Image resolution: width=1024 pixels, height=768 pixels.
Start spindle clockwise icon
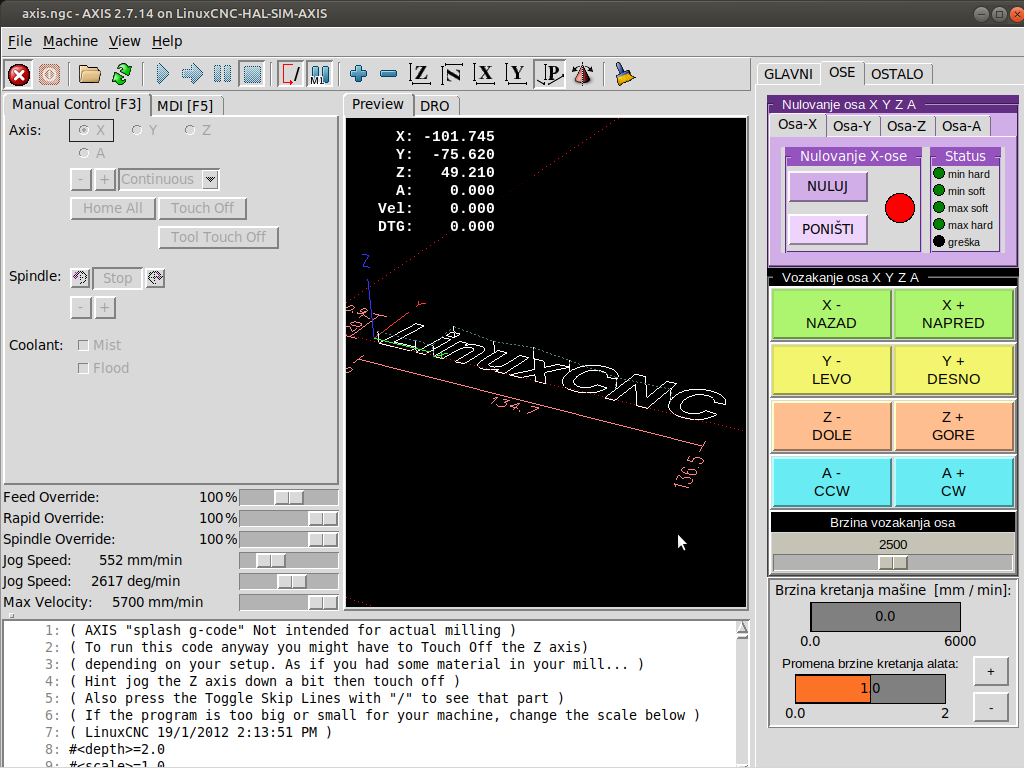coord(155,278)
